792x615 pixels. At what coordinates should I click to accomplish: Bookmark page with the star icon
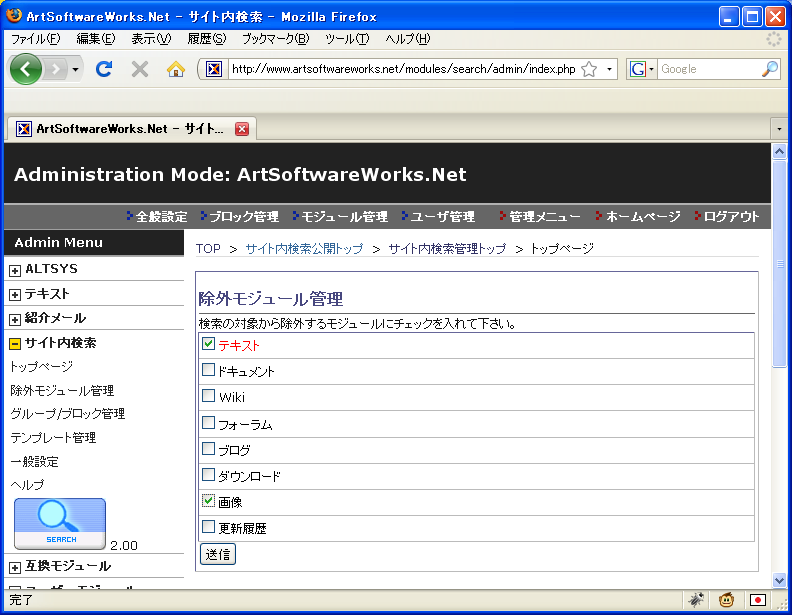[590, 69]
